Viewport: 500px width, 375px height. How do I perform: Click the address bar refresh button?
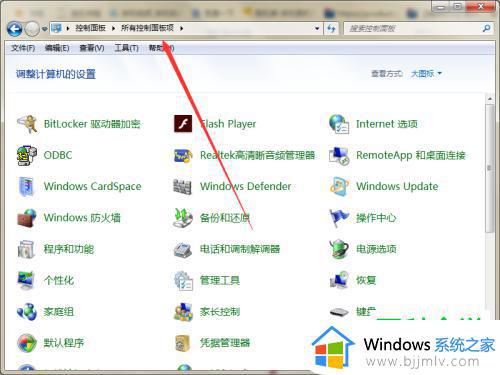[331, 28]
